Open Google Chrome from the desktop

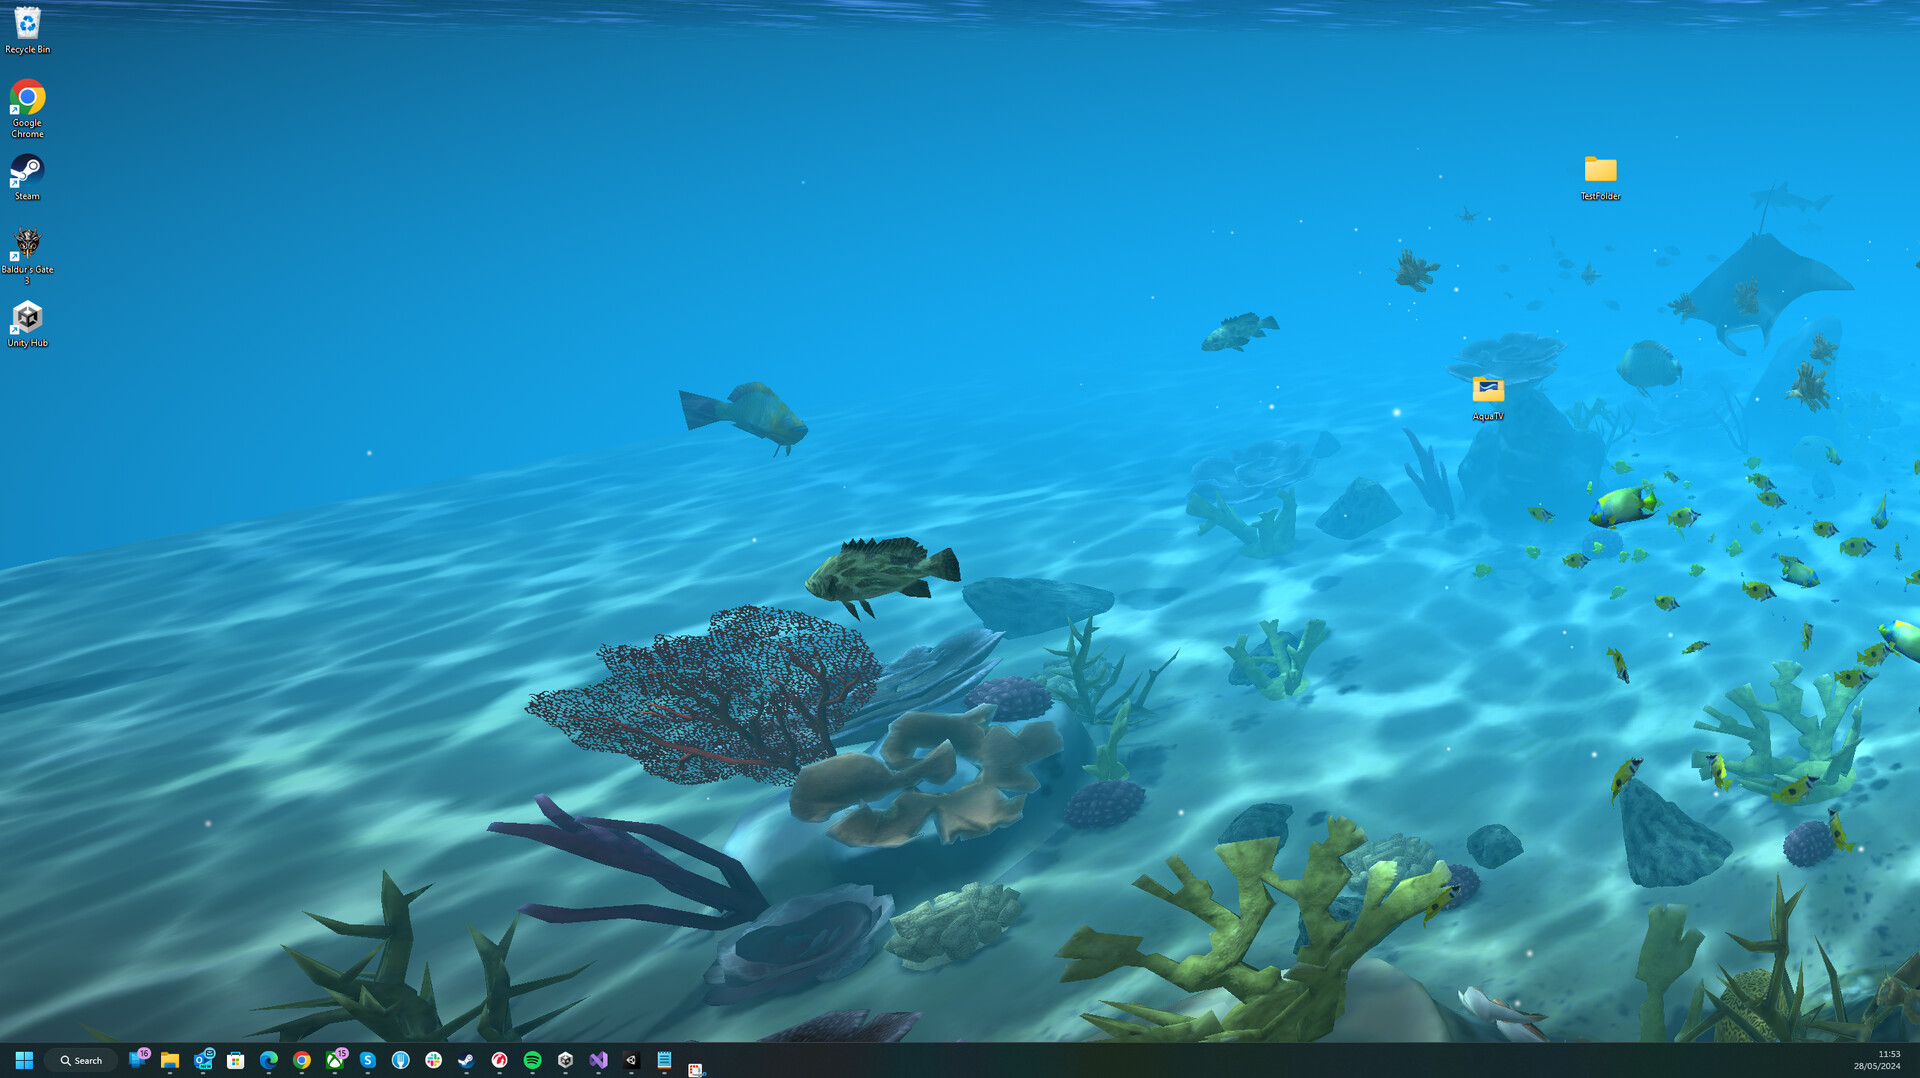(27, 98)
